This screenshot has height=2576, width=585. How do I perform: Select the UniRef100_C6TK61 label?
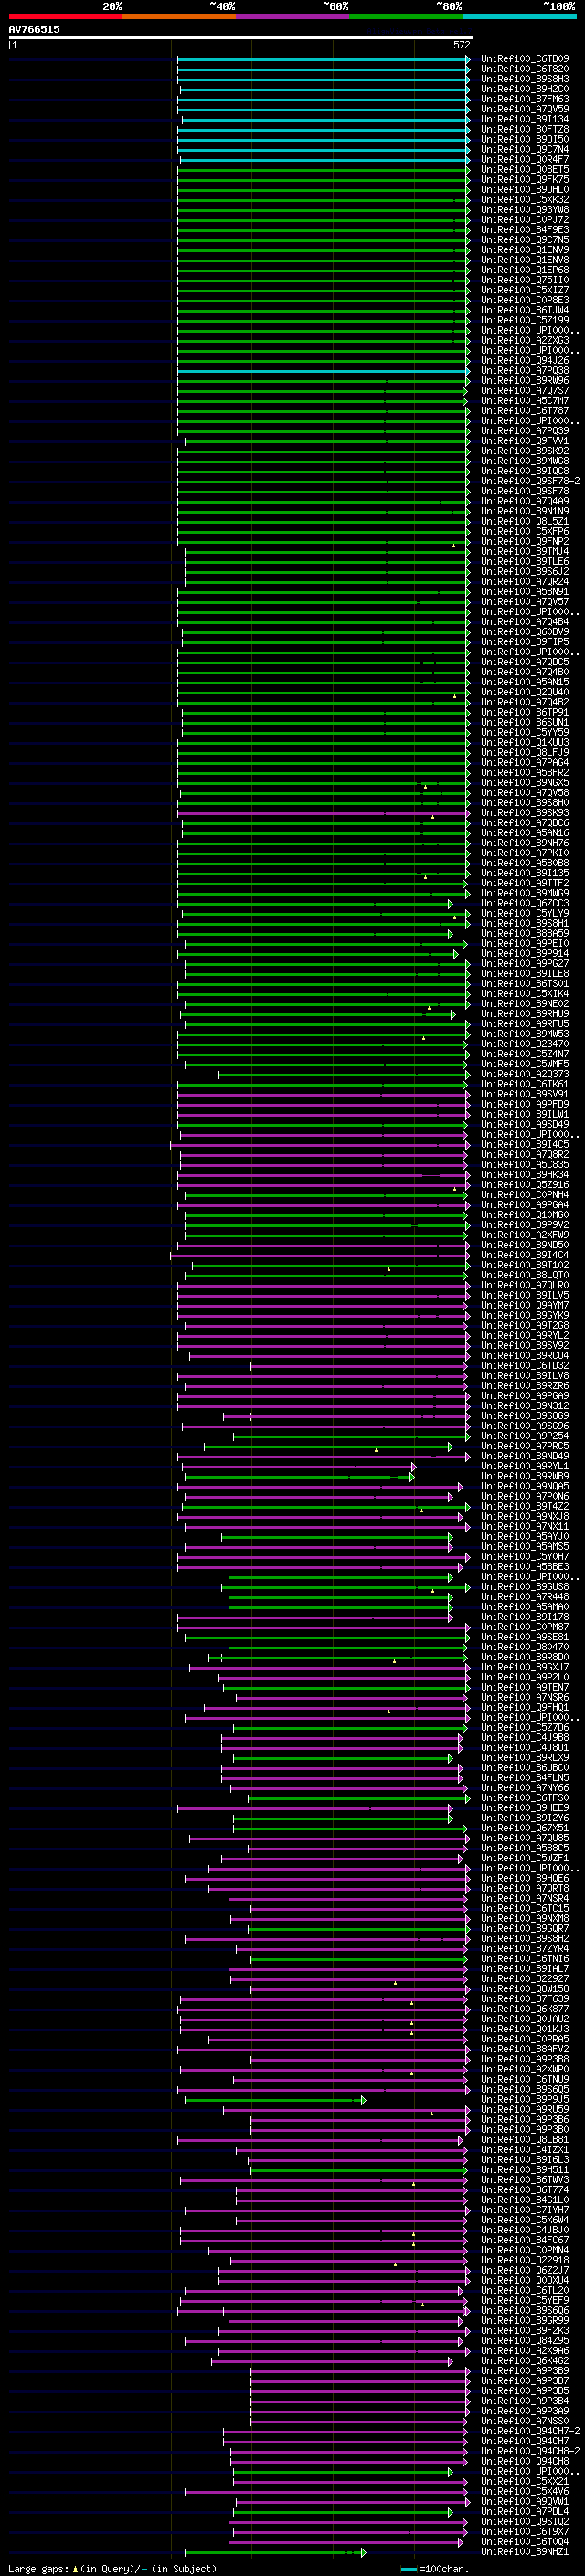pyautogui.click(x=525, y=1084)
